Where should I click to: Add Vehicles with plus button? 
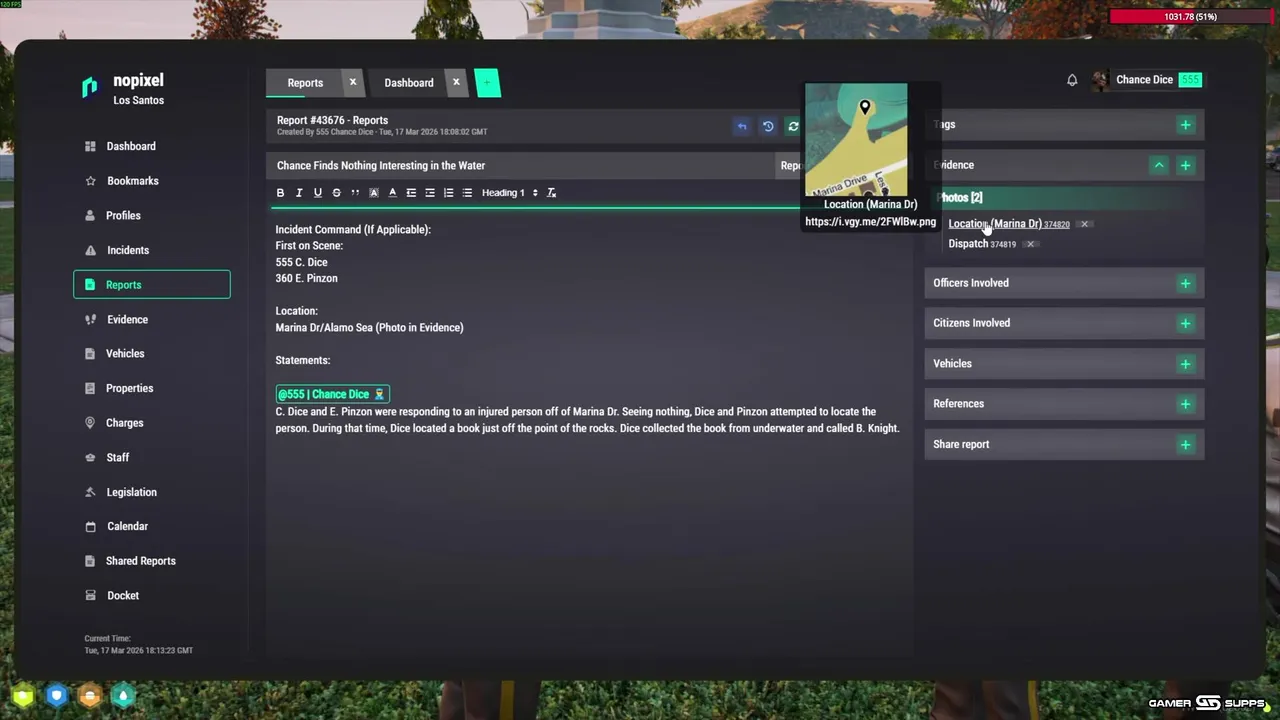(1185, 364)
